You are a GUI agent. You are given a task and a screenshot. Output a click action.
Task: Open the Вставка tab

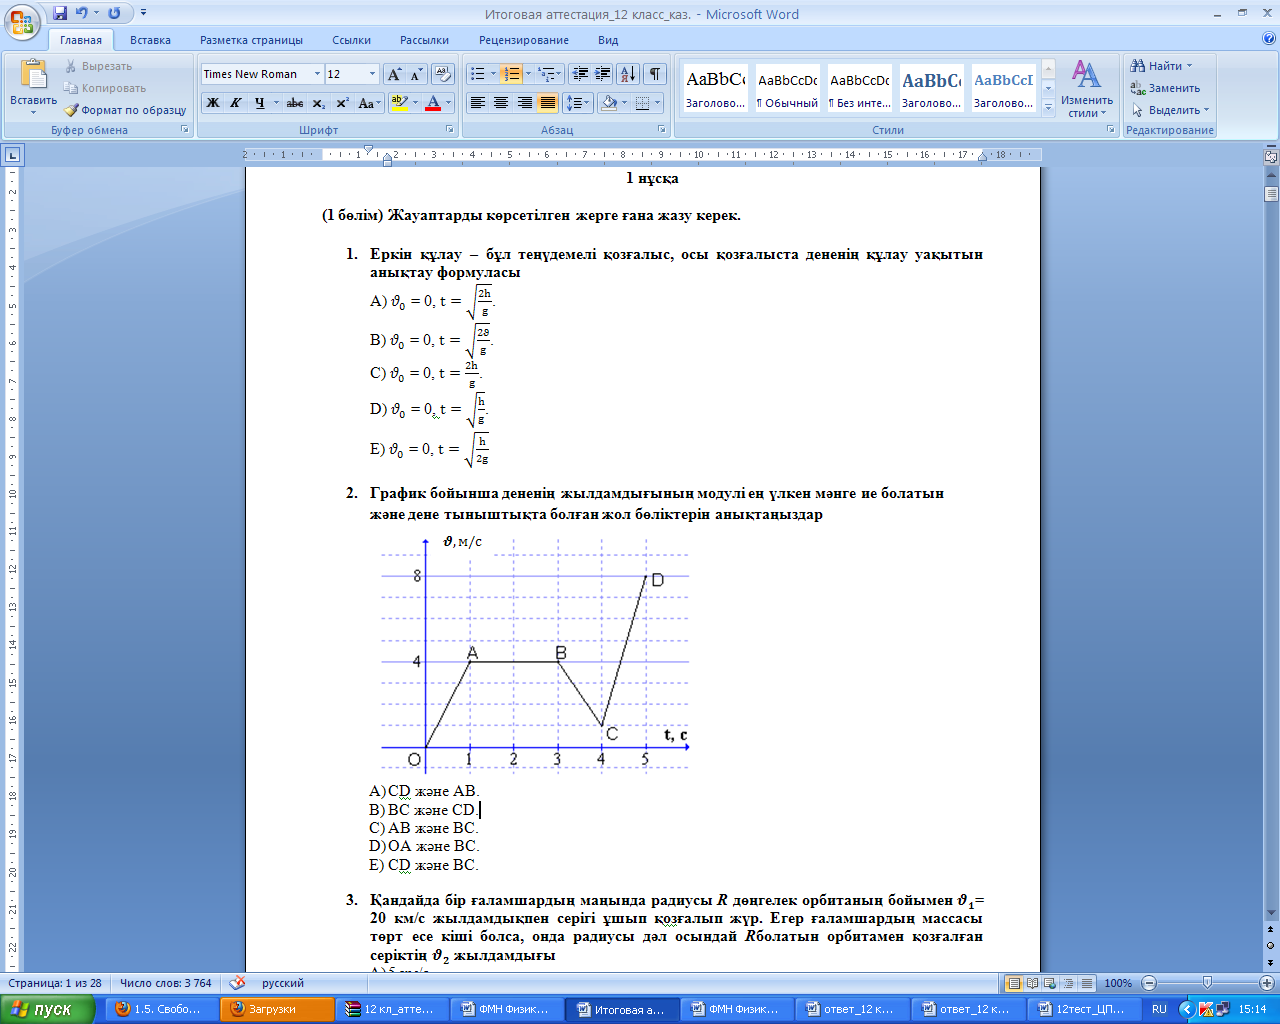click(x=150, y=40)
